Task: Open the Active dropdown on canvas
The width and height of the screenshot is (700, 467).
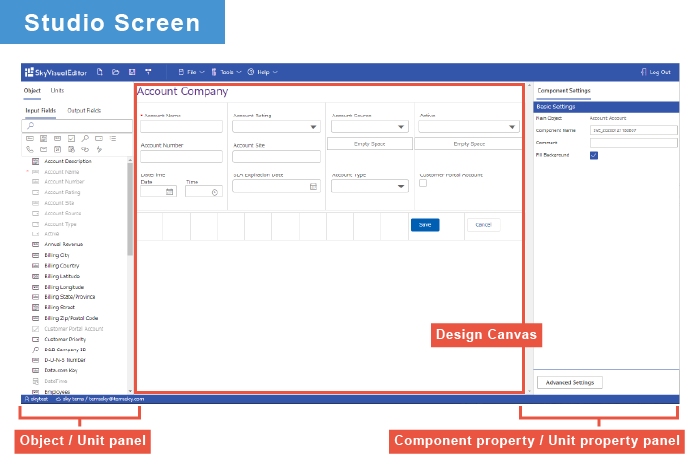Action: click(x=513, y=128)
